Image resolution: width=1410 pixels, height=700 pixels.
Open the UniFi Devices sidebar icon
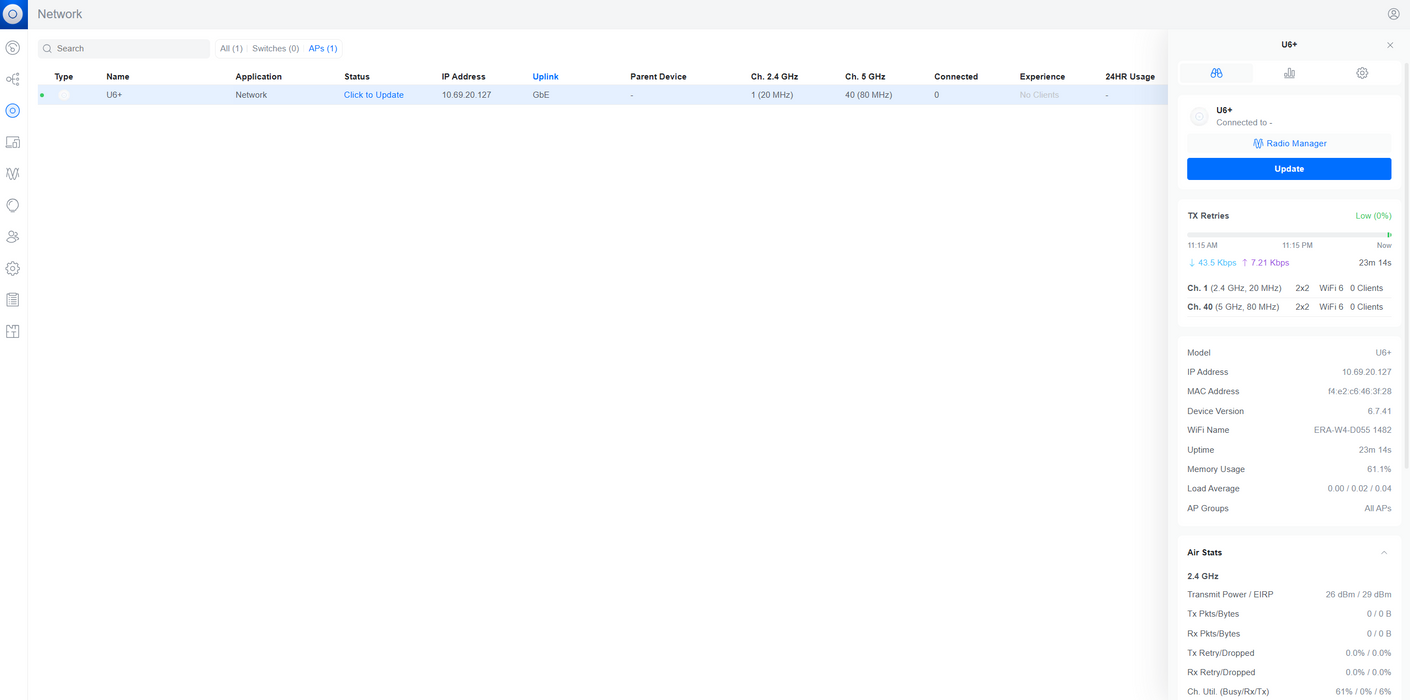click(x=13, y=111)
